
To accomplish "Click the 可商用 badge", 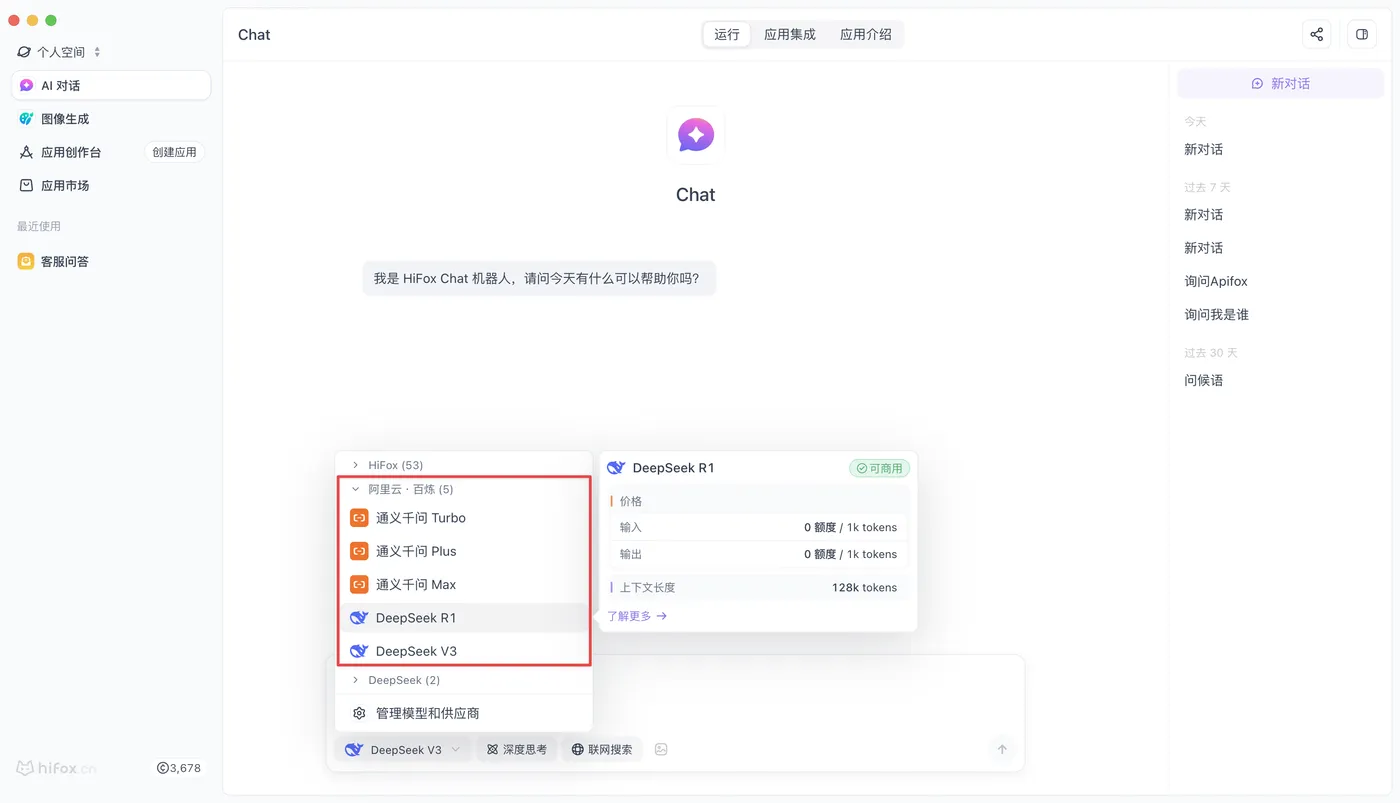I will point(879,468).
